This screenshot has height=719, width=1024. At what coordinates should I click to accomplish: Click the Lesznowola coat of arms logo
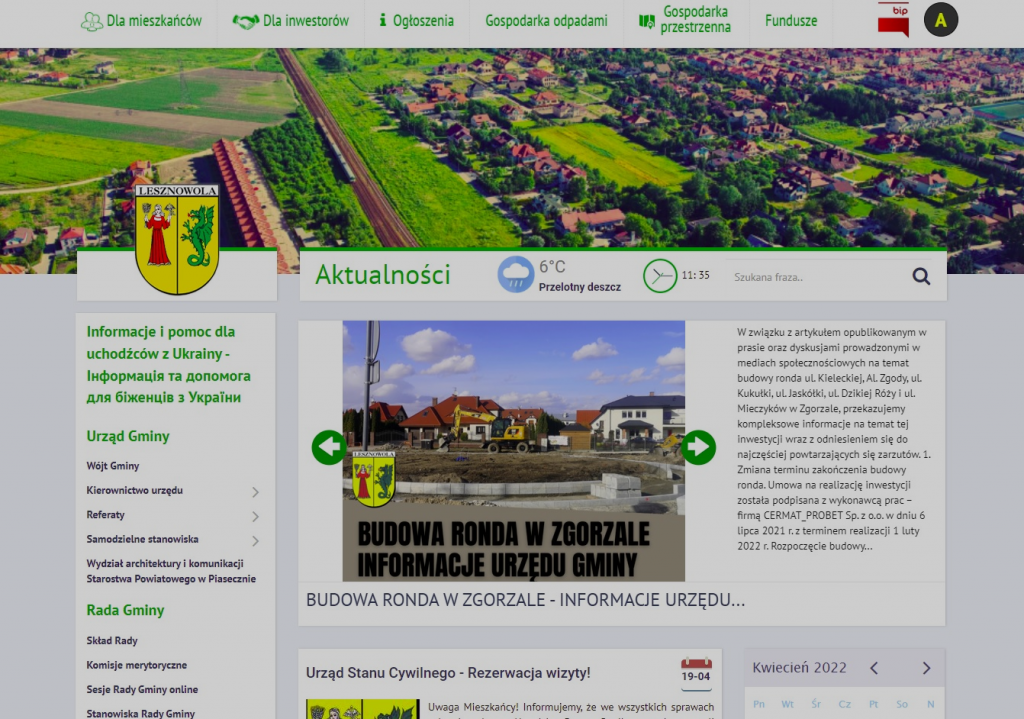pyautogui.click(x=177, y=238)
